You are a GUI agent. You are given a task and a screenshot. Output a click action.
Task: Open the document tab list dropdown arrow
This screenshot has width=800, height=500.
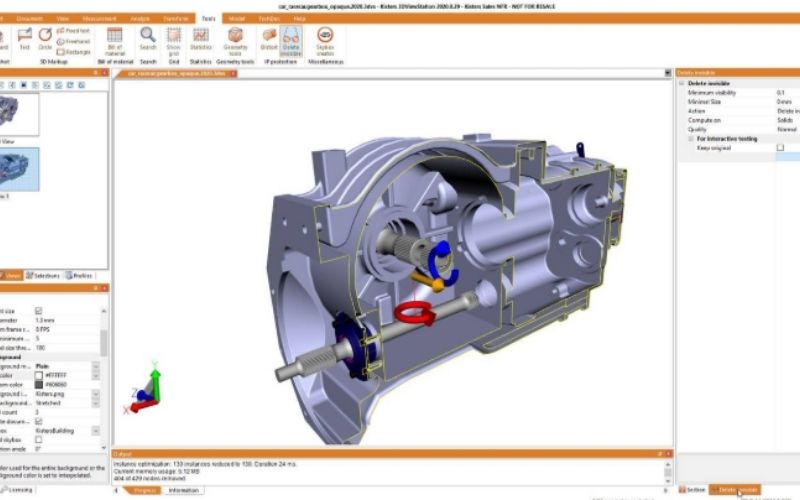(x=668, y=73)
